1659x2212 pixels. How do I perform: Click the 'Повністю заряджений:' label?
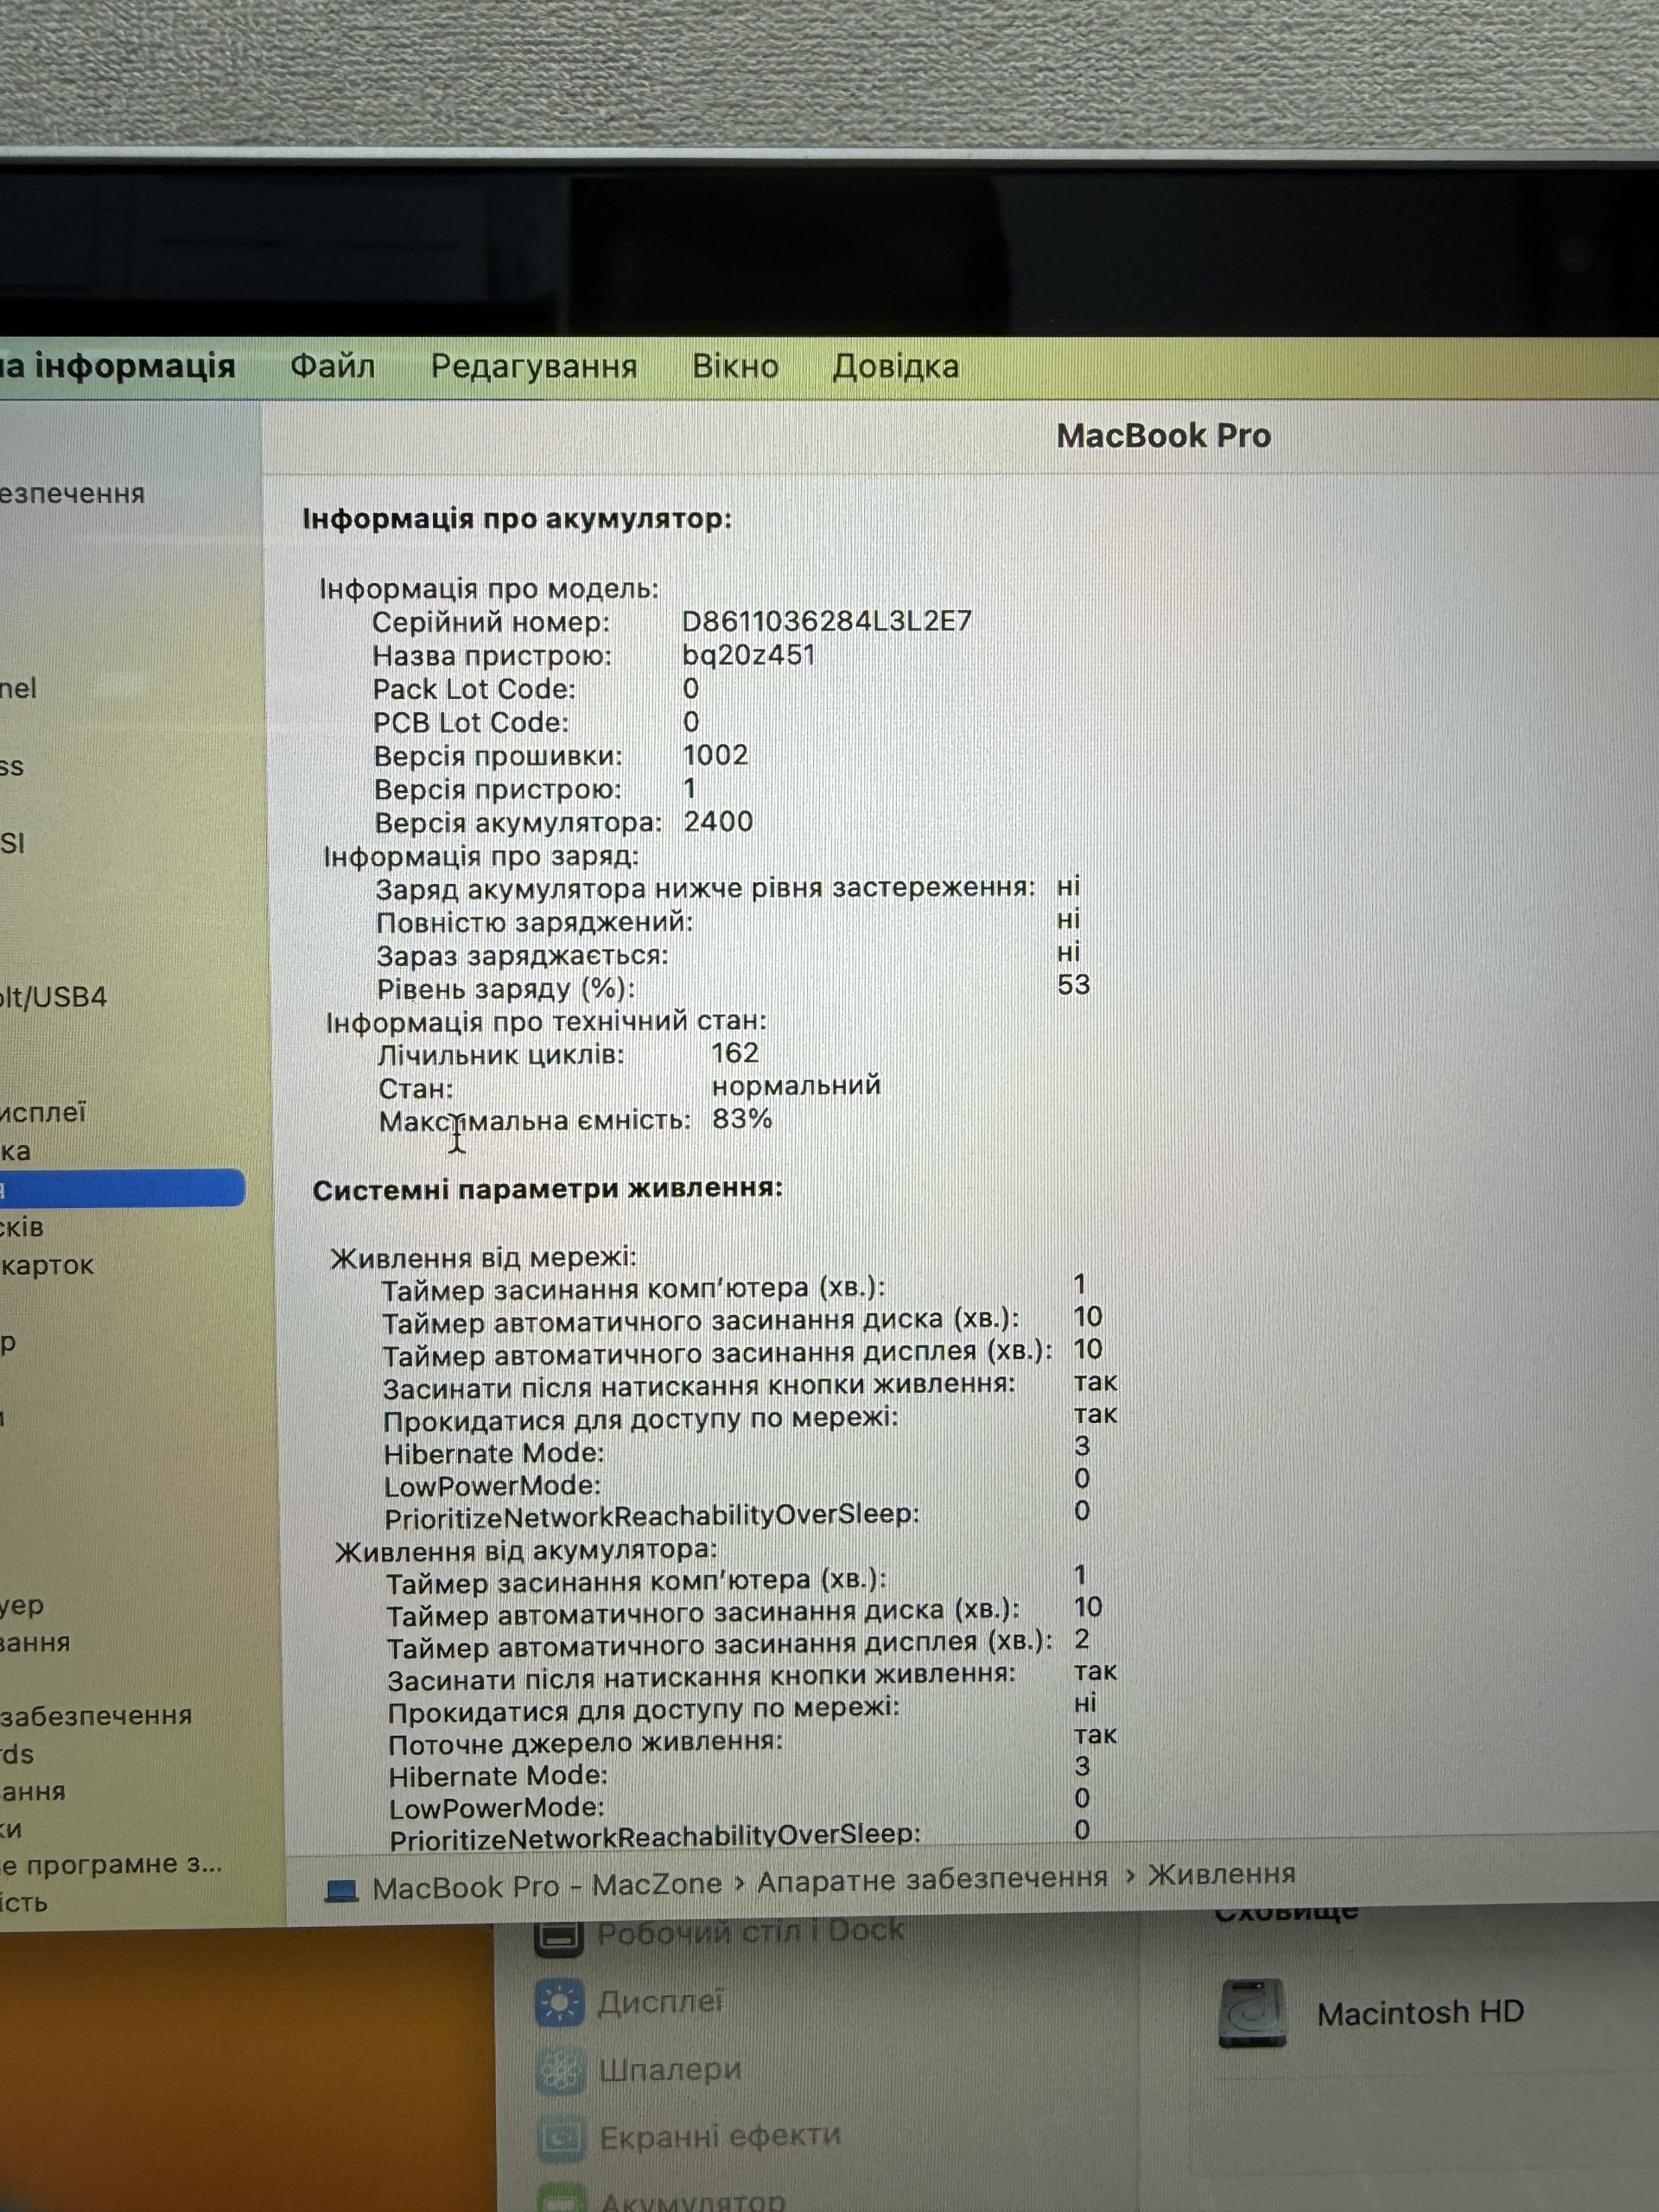pos(534,922)
